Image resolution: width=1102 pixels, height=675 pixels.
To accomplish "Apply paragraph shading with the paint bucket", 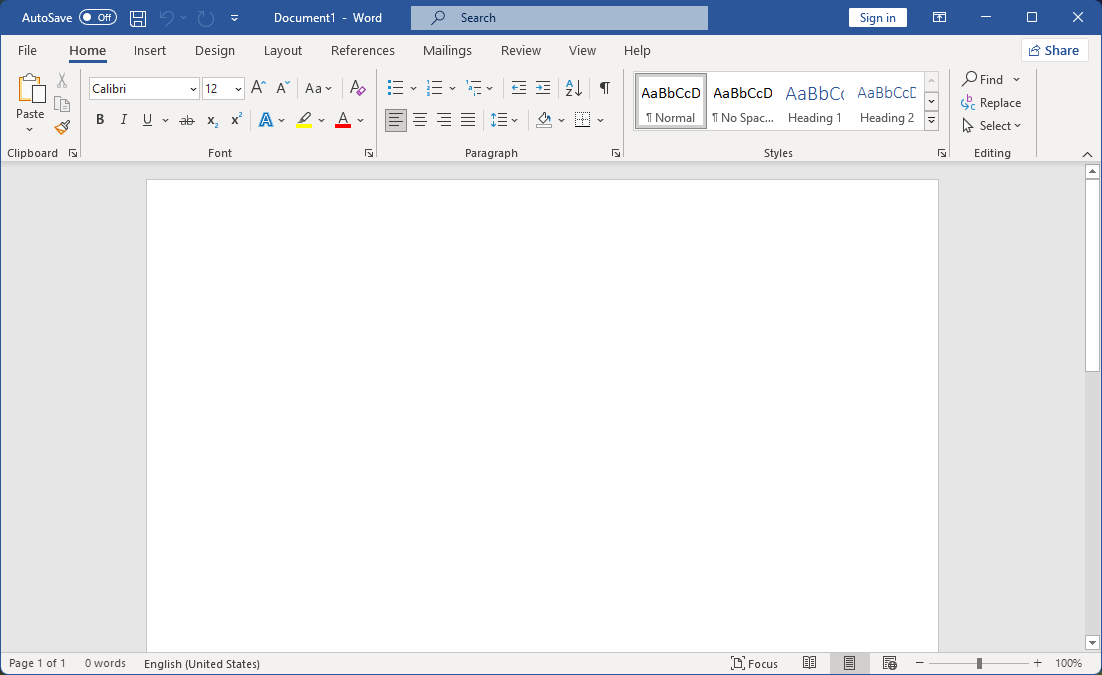I will (544, 120).
